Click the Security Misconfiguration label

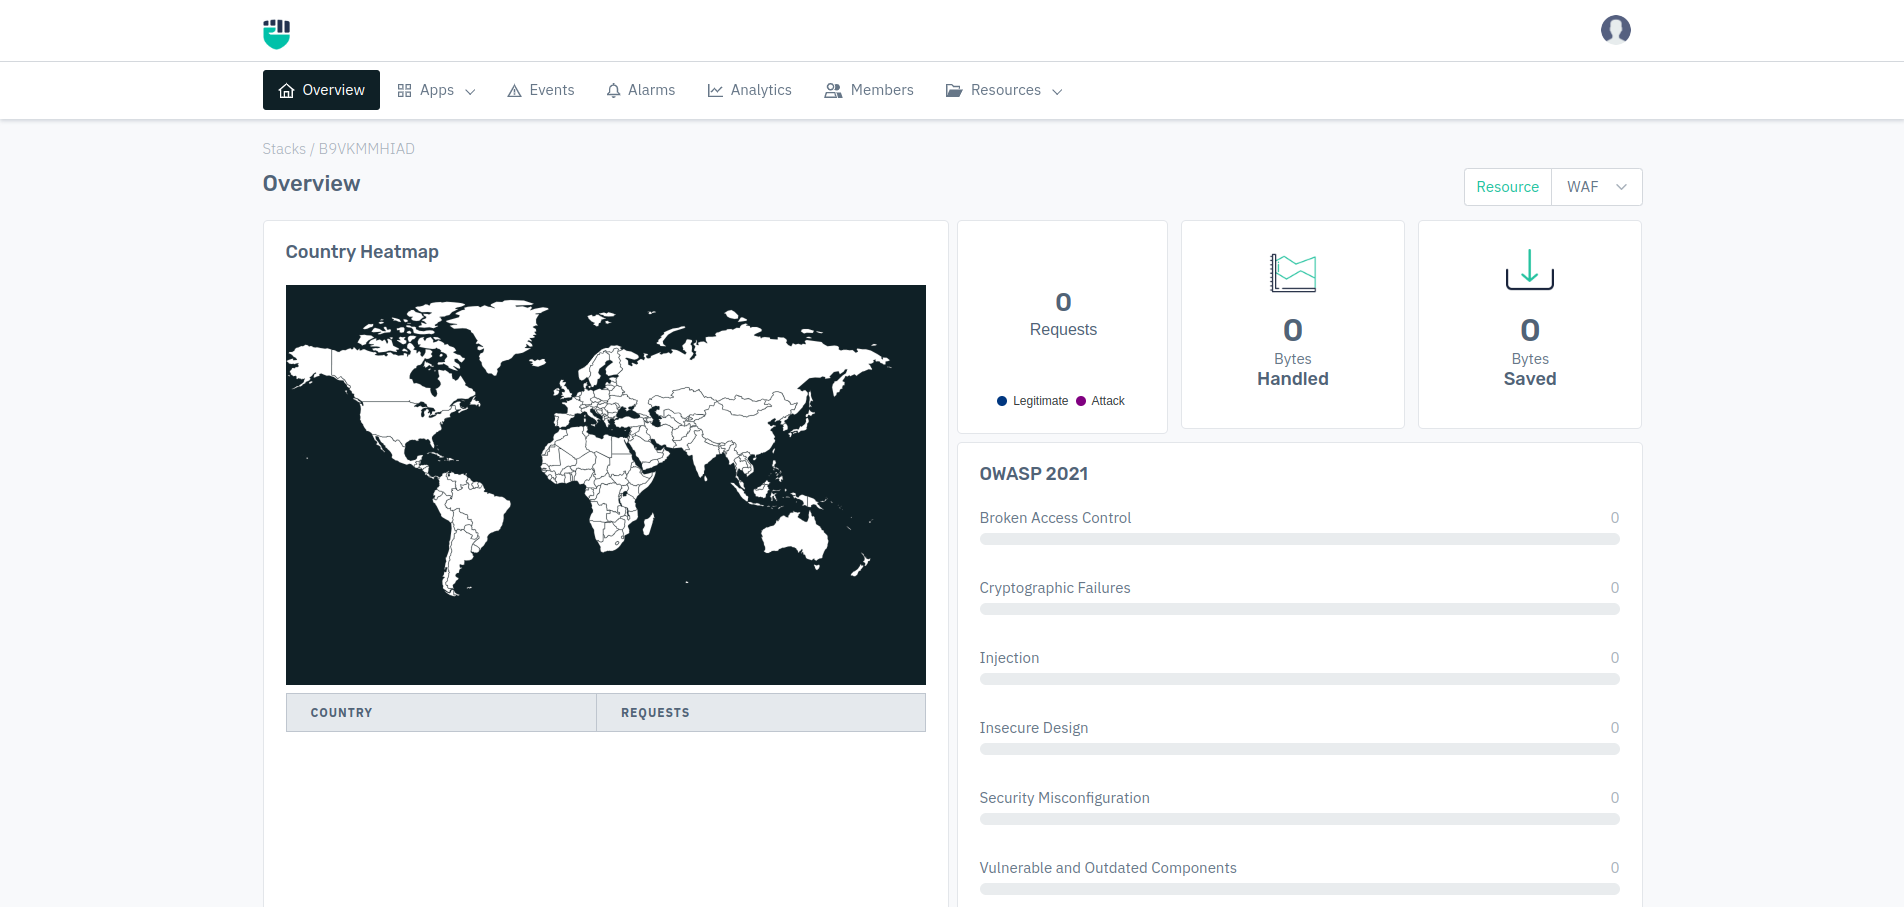pyautogui.click(x=1064, y=798)
